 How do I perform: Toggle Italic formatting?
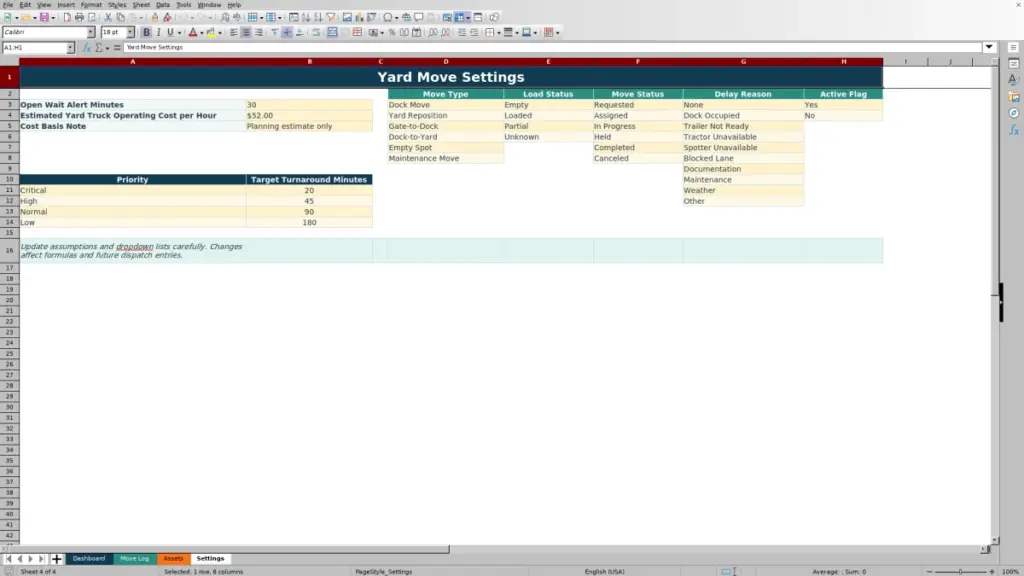[x=158, y=32]
